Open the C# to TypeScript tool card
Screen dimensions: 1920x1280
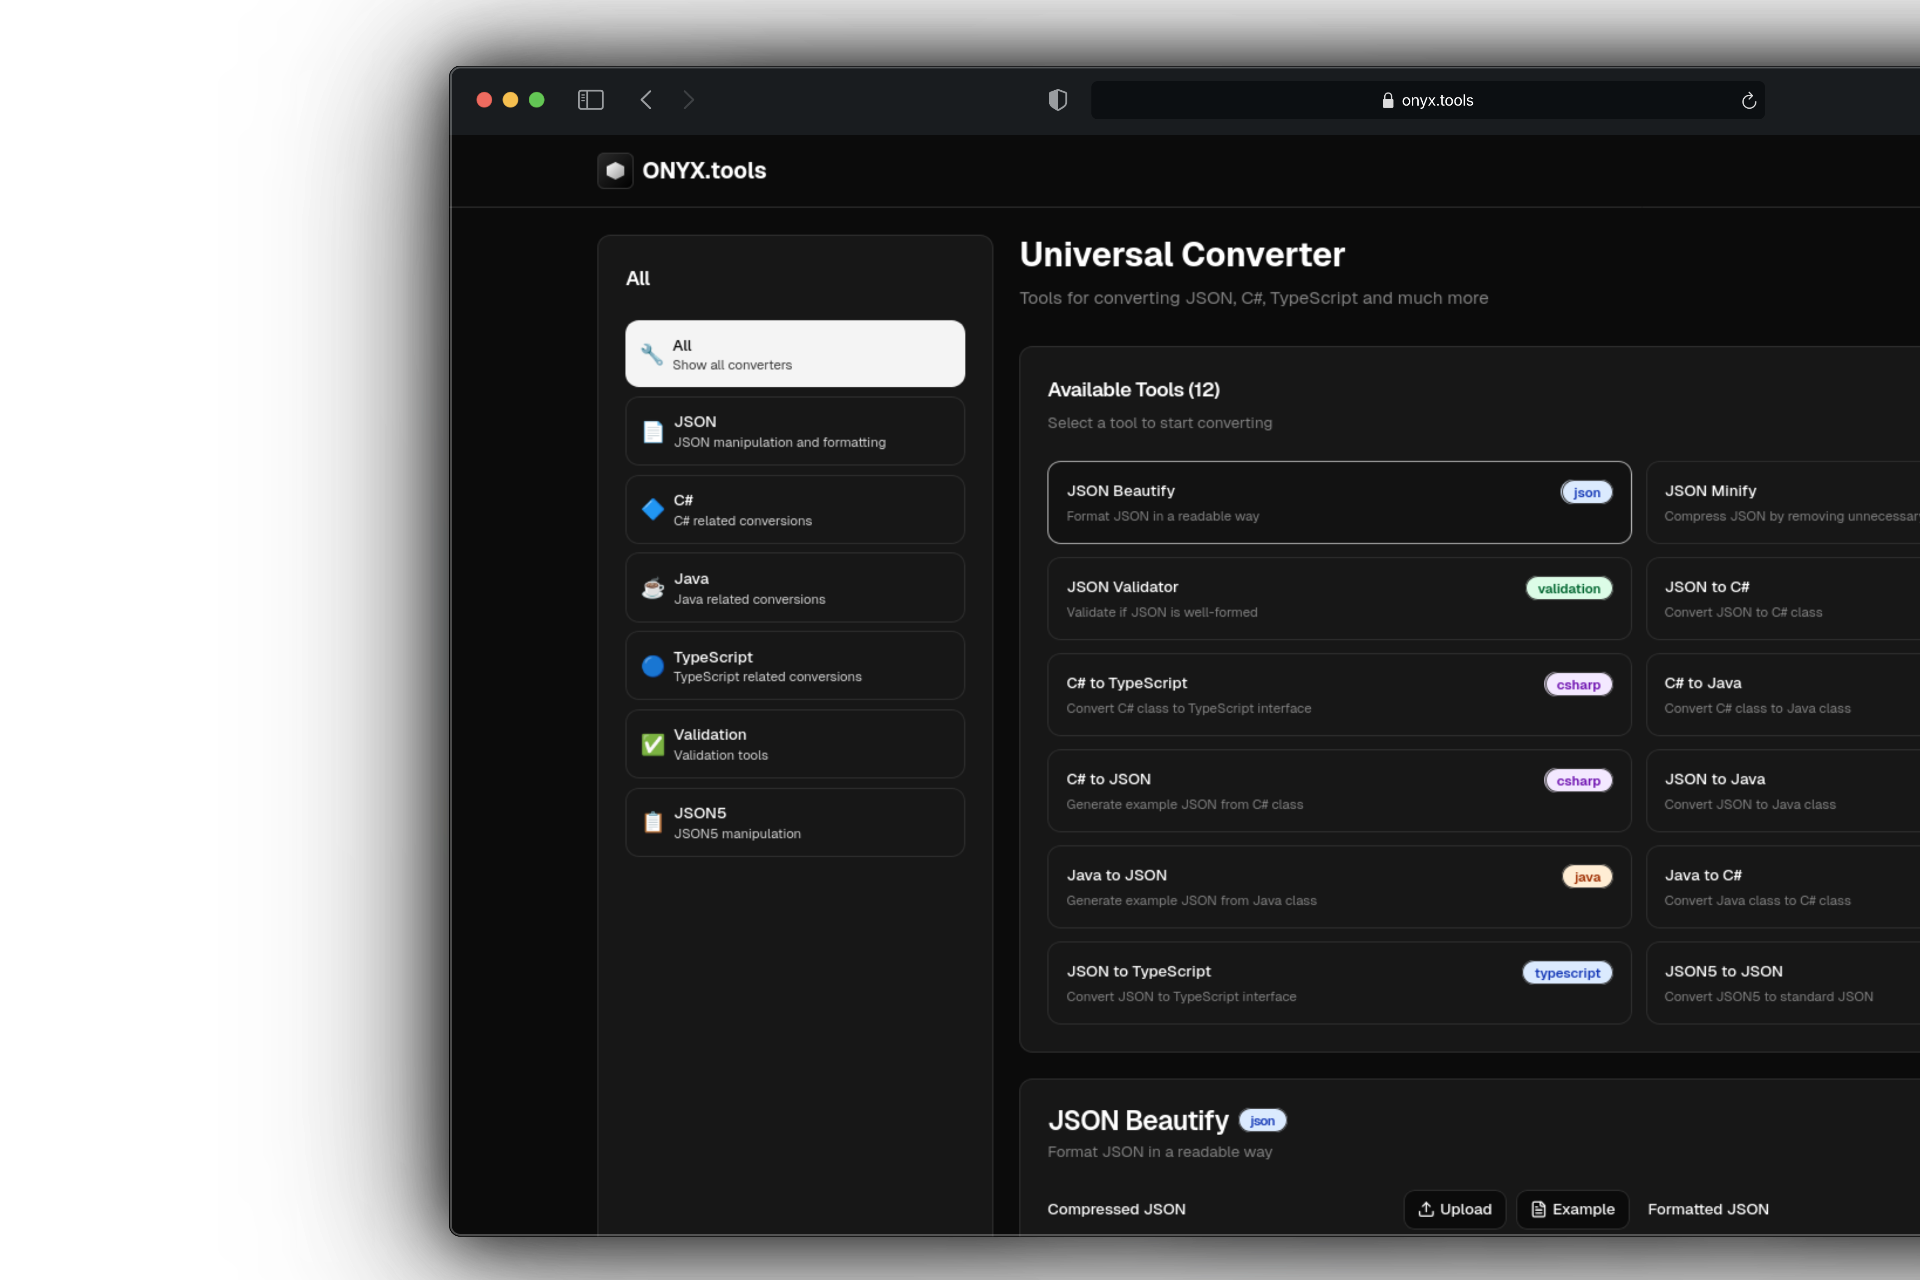click(1338, 694)
